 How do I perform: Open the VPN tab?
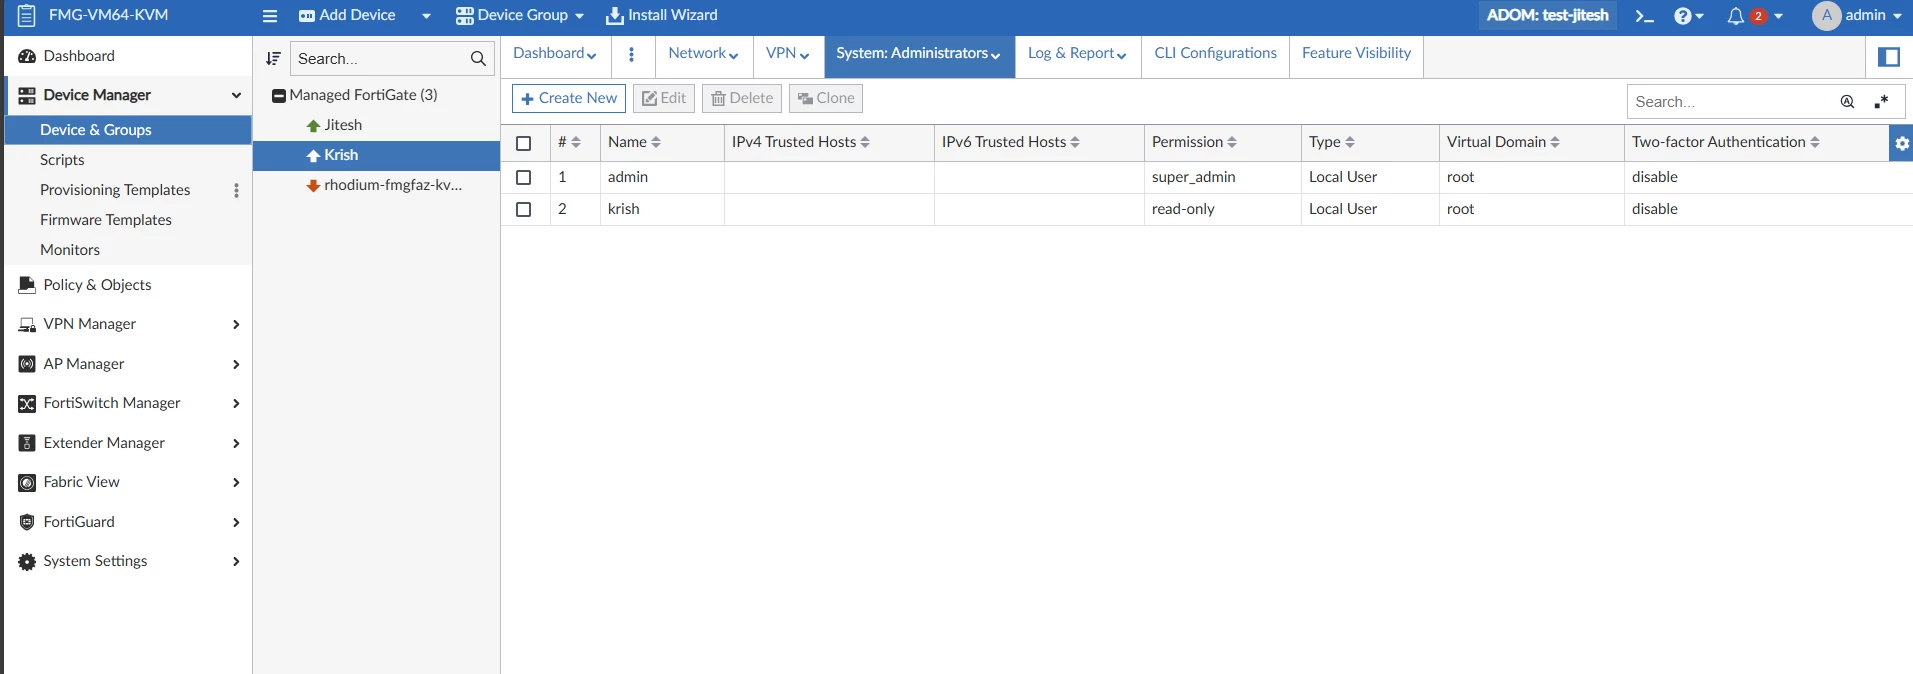(x=787, y=54)
